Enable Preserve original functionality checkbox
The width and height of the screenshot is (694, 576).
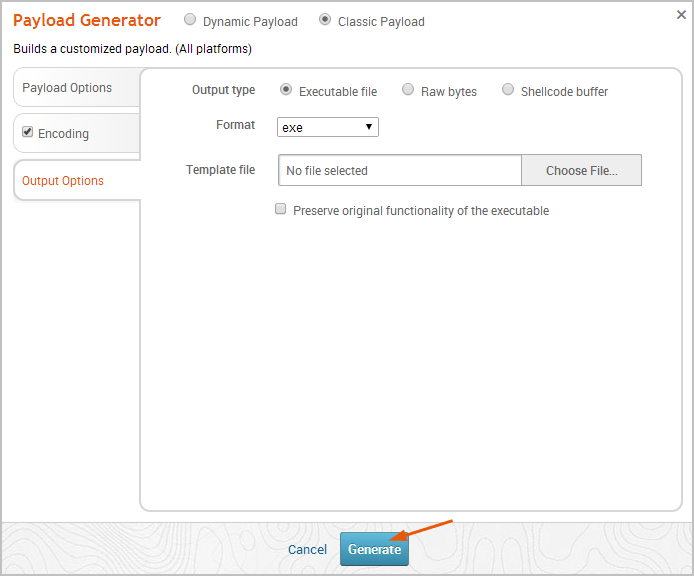click(x=281, y=210)
